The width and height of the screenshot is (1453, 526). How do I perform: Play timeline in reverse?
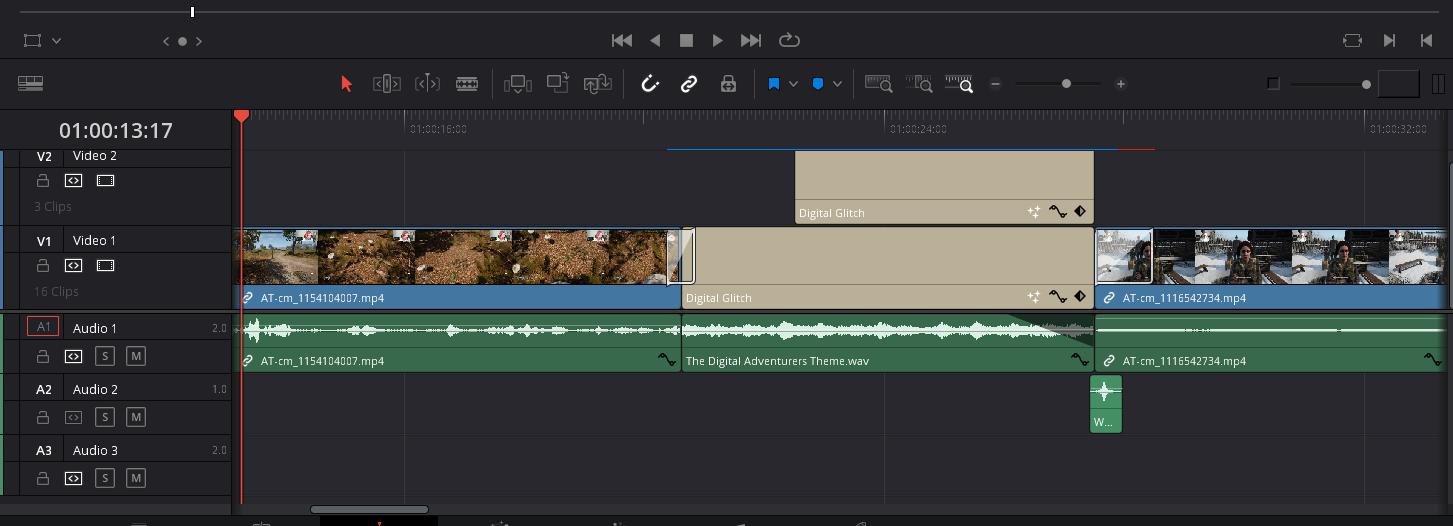tap(655, 41)
